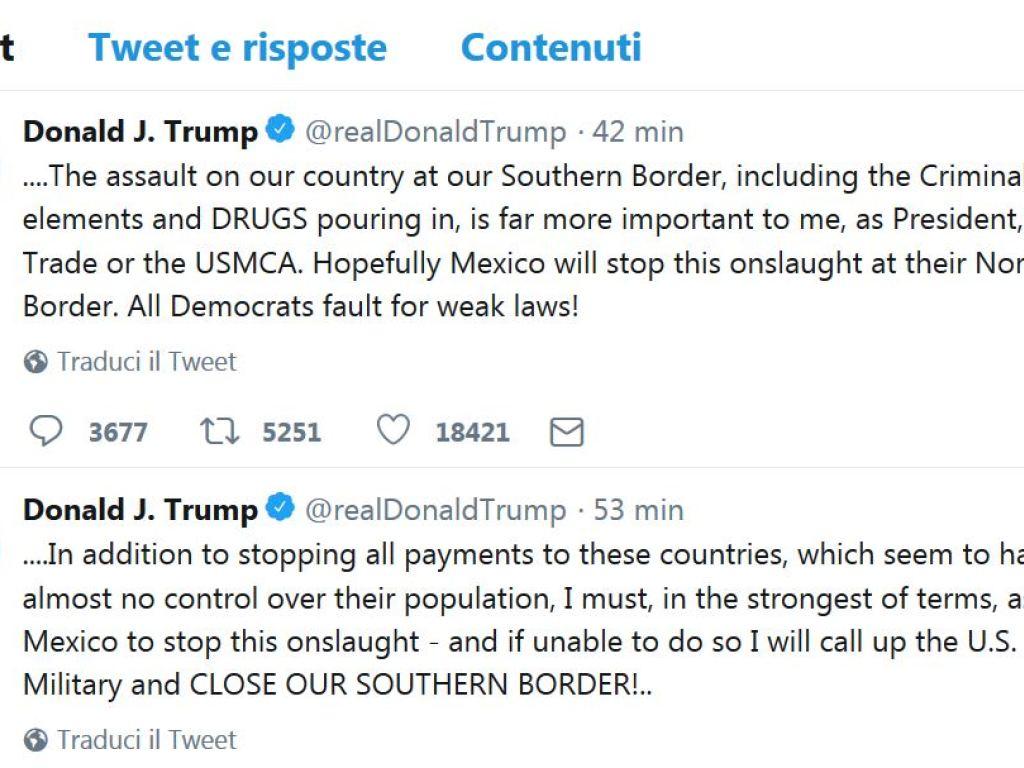This screenshot has height=768, width=1024.
Task: Translate the CLOSE OUR SOUTHERN BORDER tweet
Action: click(x=146, y=740)
